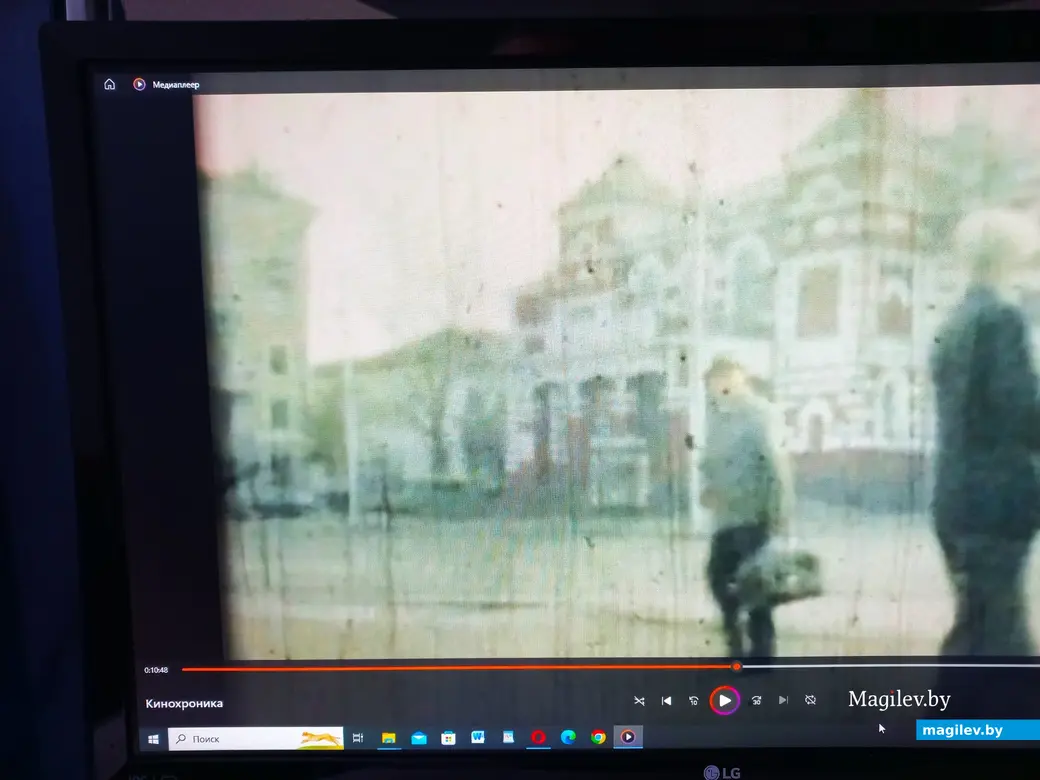Launch Microsoft Word from the taskbar
This screenshot has width=1040, height=780.
[x=478, y=738]
